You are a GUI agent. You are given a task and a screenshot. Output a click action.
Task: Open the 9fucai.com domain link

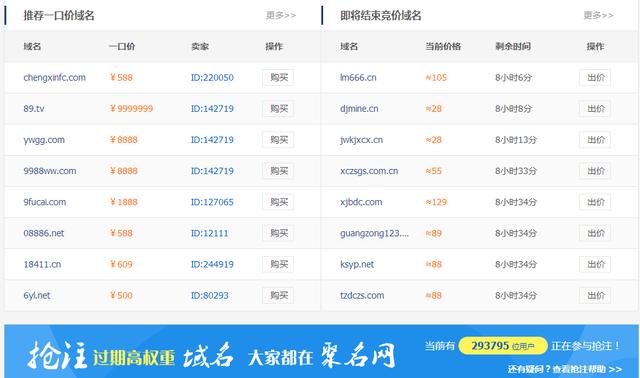[x=44, y=202]
